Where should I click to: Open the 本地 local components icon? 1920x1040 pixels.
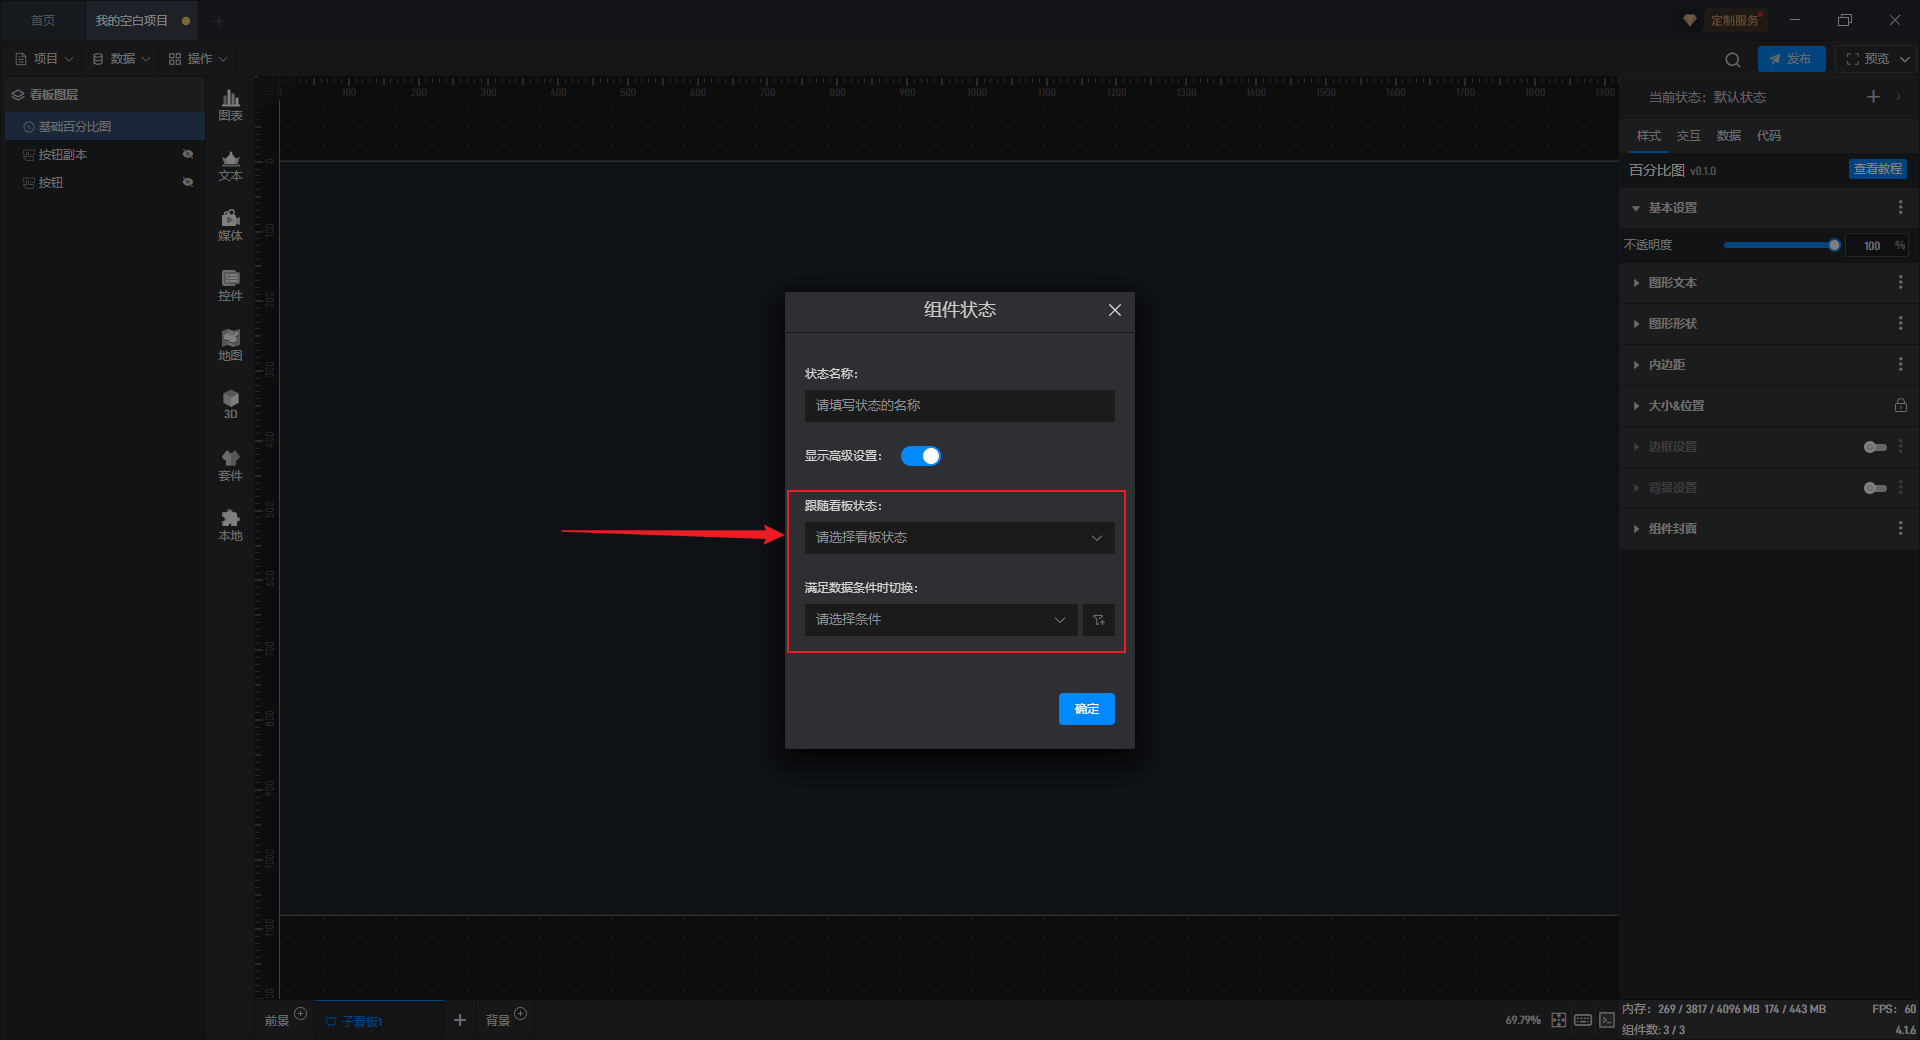click(230, 525)
